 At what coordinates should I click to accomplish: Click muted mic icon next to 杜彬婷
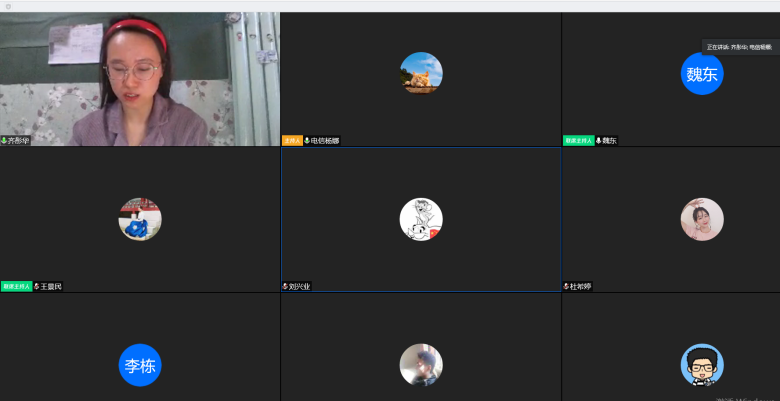point(566,286)
